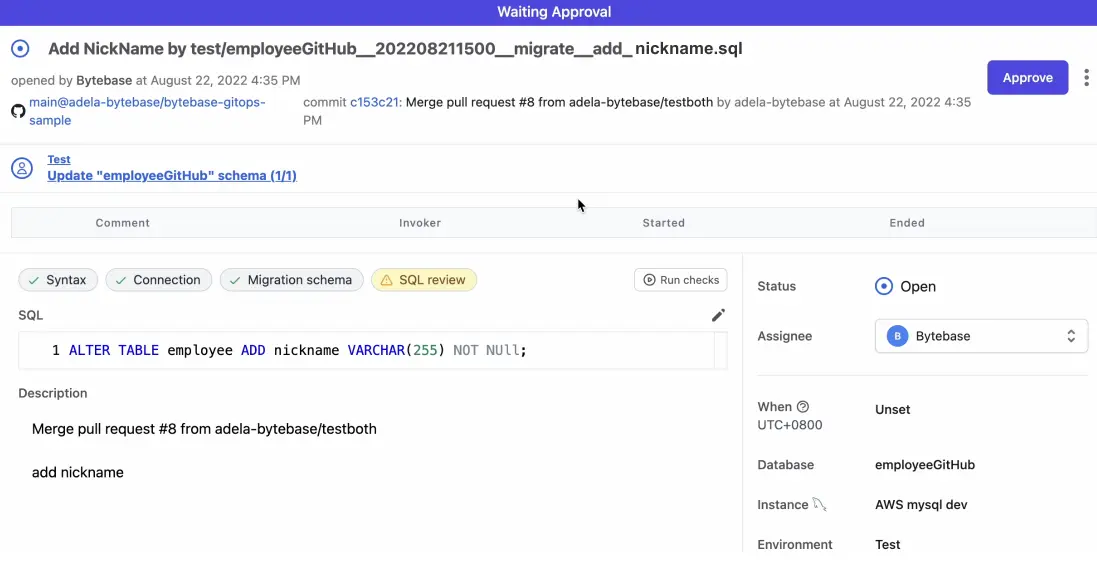This screenshot has width=1097, height=568.
Task: Click the MySQL dolphin icon beside Instance
Action: (x=819, y=504)
